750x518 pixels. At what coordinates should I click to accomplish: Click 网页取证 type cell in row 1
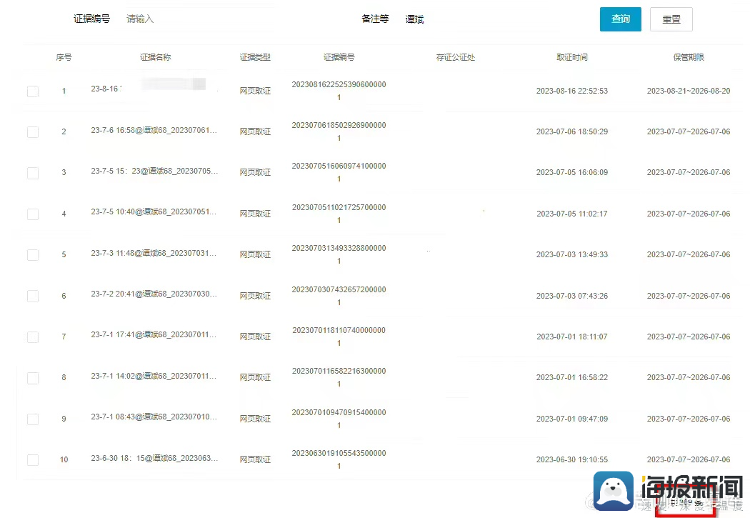click(x=255, y=91)
